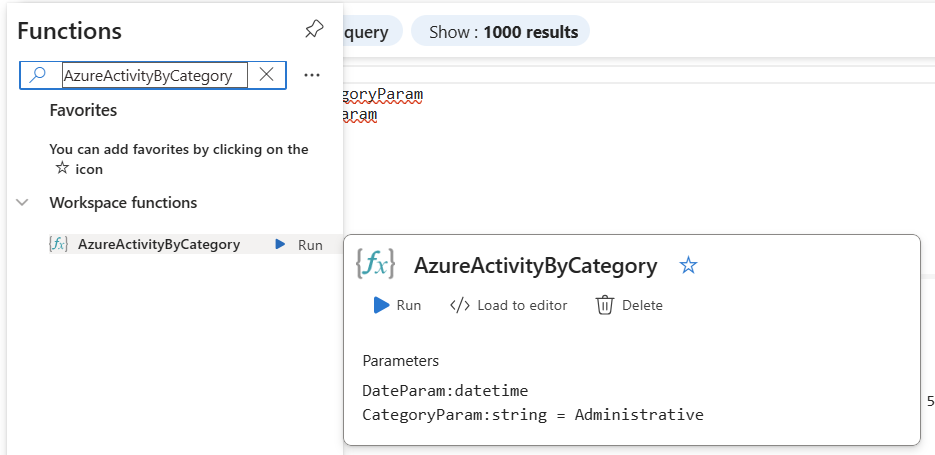The width and height of the screenshot is (935, 455).
Task: Click the Workspace functions label
Action: tap(123, 203)
